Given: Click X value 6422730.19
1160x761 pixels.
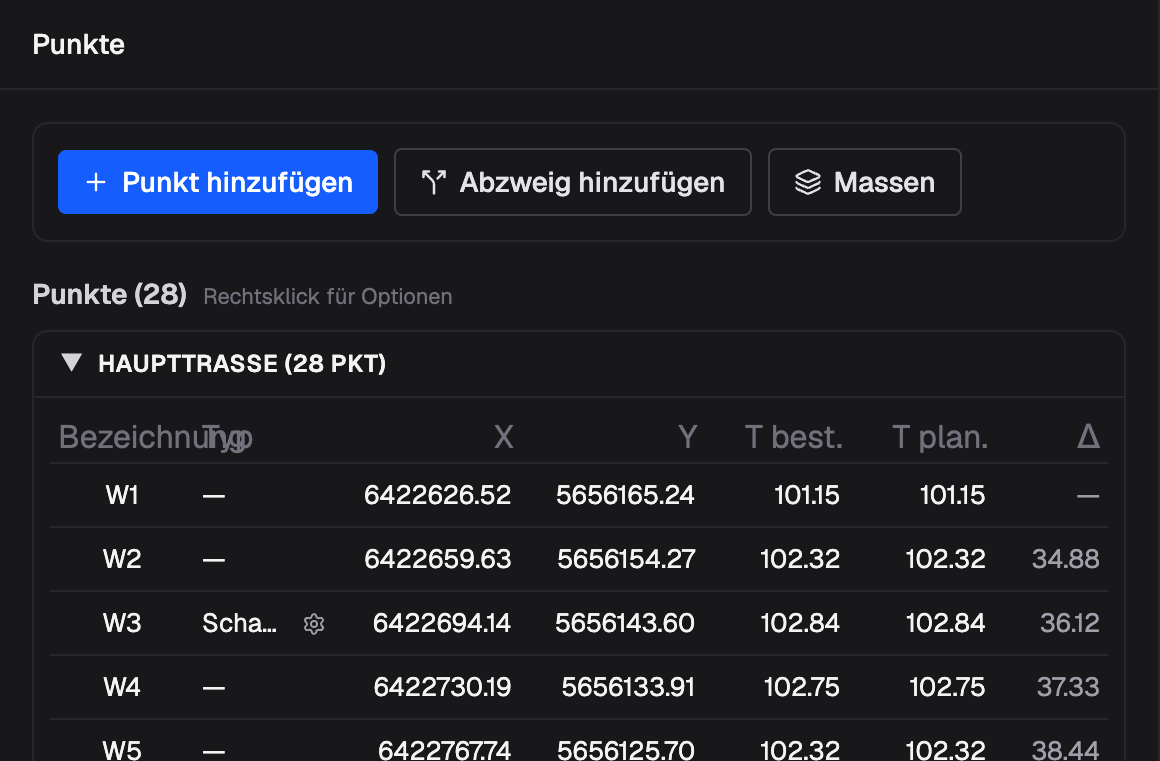Looking at the screenshot, I should click(x=442, y=687).
